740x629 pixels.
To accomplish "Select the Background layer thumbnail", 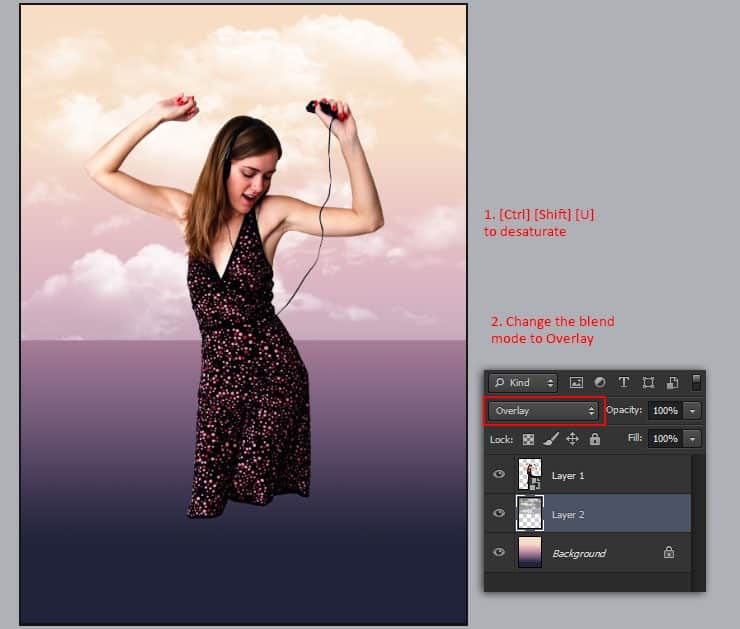I will (530, 552).
